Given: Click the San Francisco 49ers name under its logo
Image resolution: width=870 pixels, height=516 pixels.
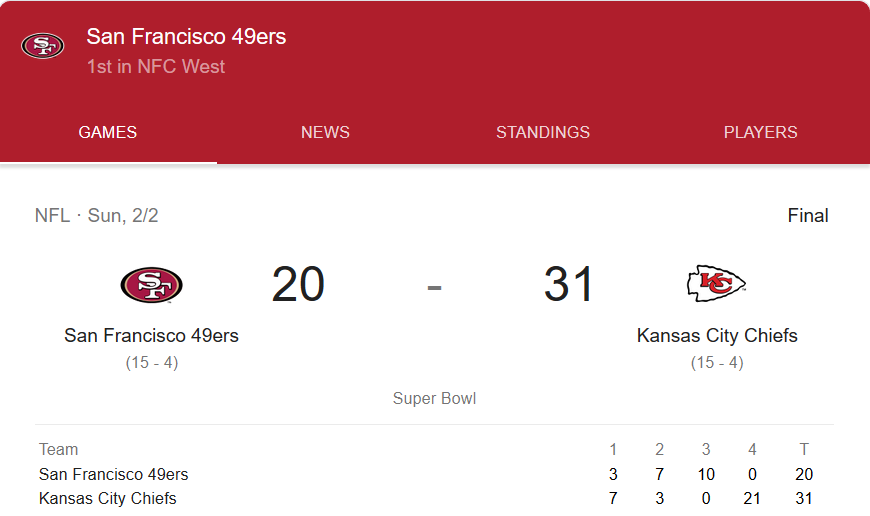Looking at the screenshot, I should [x=151, y=335].
